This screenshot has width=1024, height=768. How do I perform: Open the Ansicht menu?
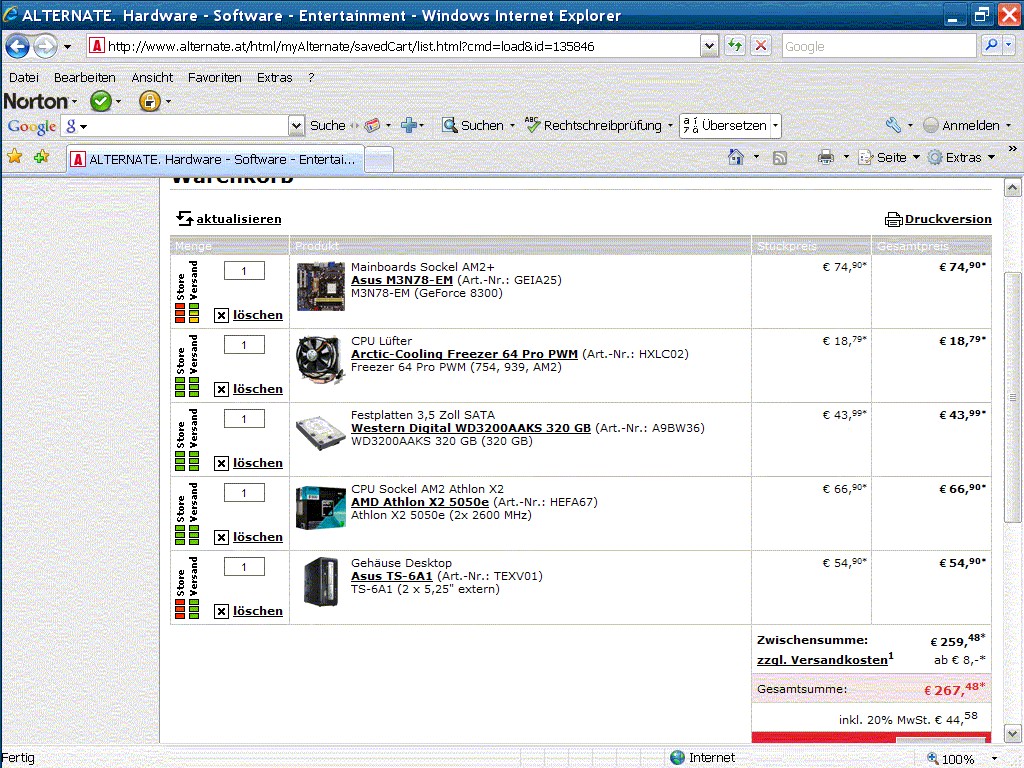click(152, 78)
